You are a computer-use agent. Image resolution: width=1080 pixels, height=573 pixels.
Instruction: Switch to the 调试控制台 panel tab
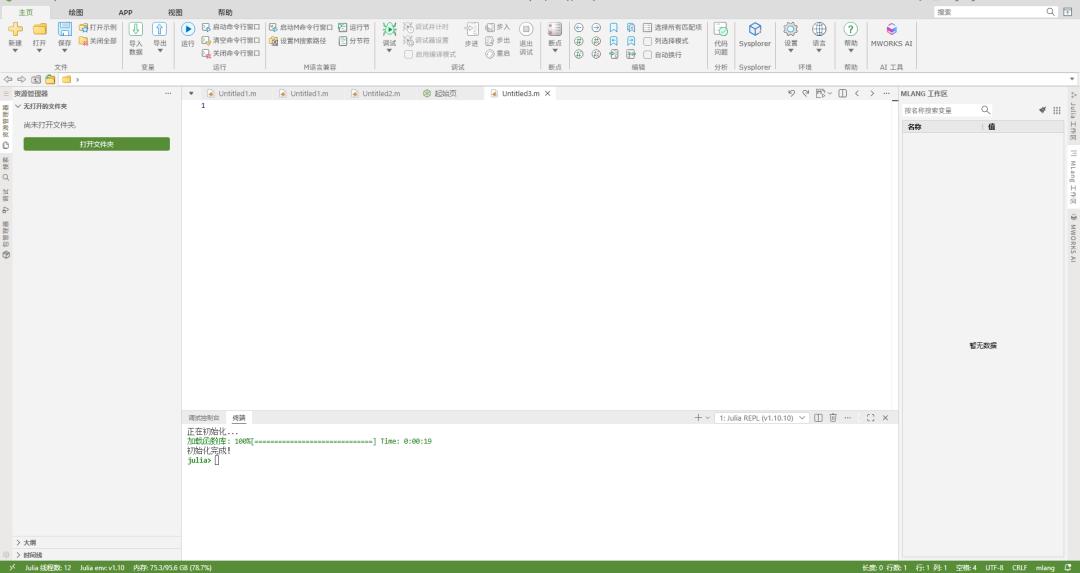(x=204, y=418)
